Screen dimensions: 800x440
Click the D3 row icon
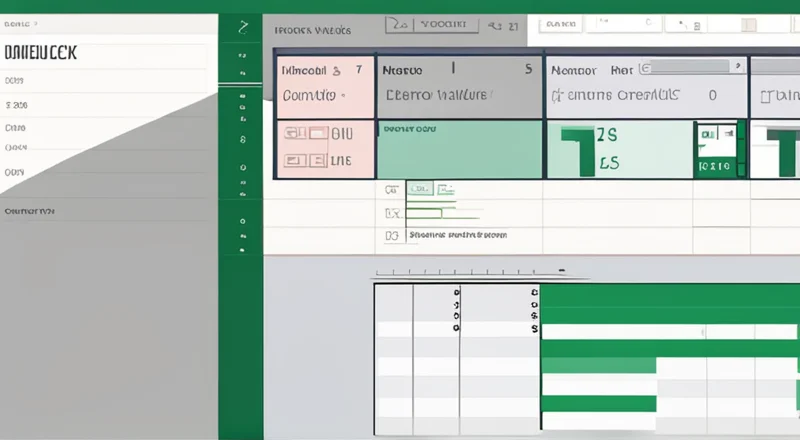pyautogui.click(x=392, y=236)
